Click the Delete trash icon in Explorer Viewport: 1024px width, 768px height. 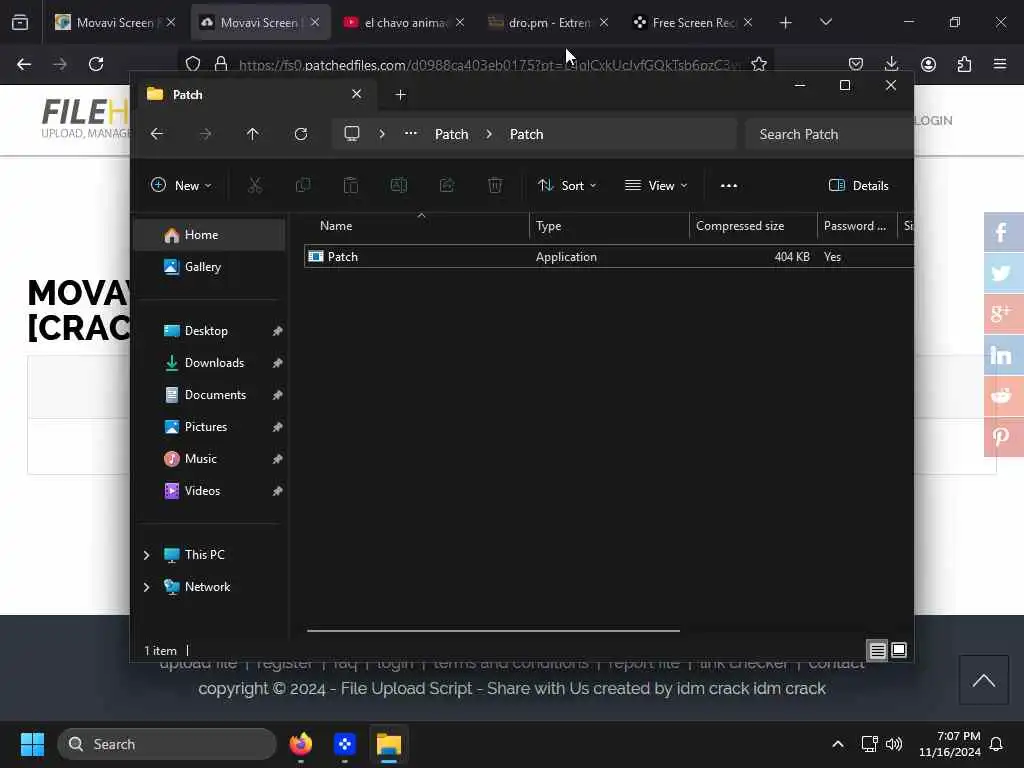coord(495,185)
